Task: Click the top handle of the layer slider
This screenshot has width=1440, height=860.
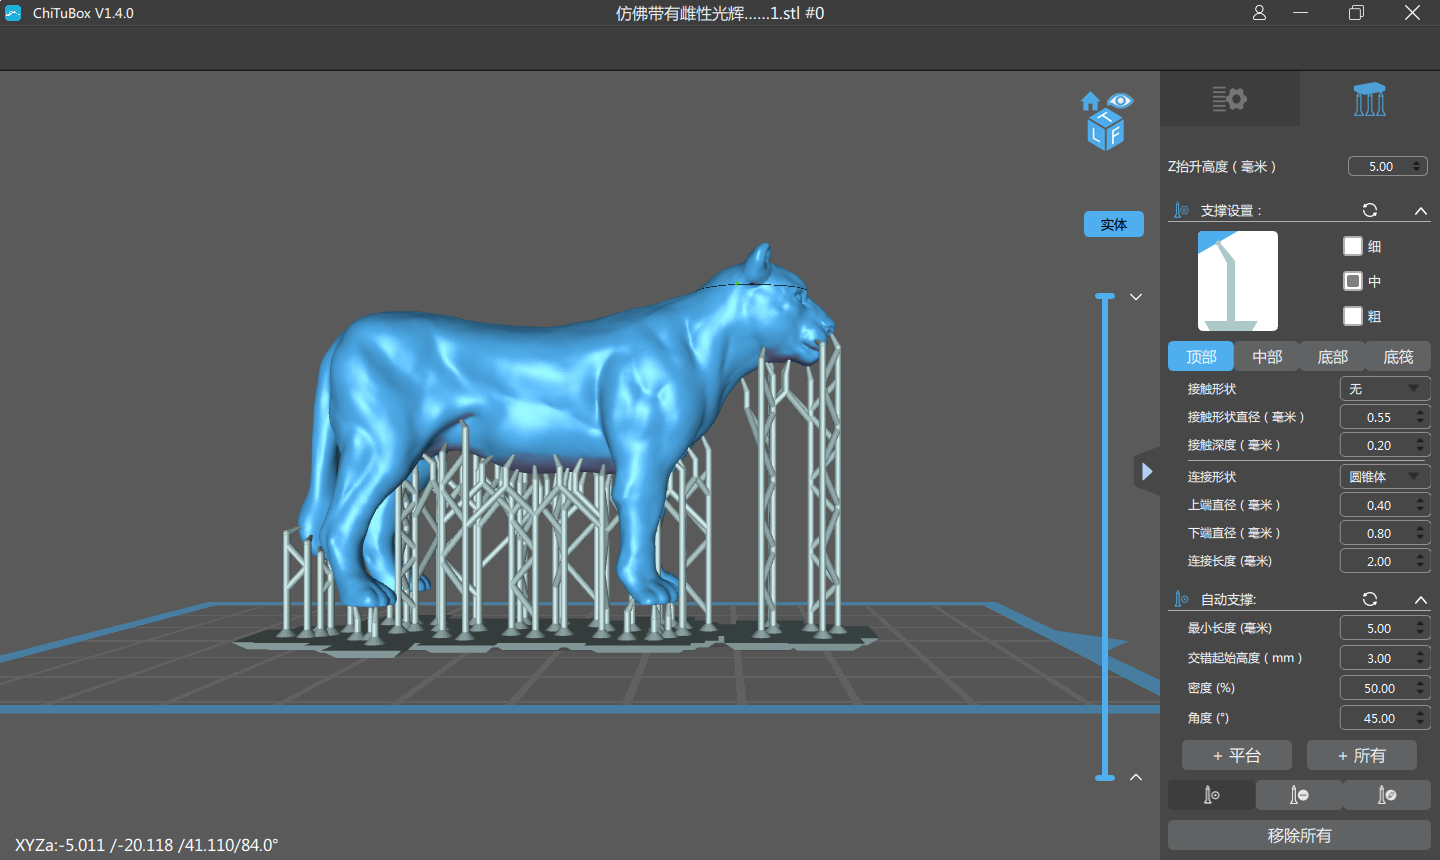Action: coord(1105,297)
